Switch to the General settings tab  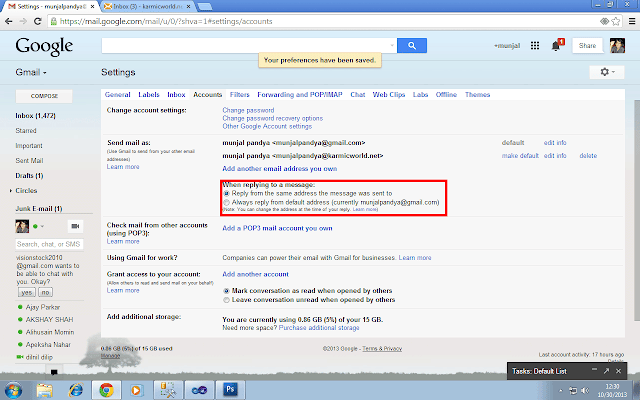tap(118, 94)
